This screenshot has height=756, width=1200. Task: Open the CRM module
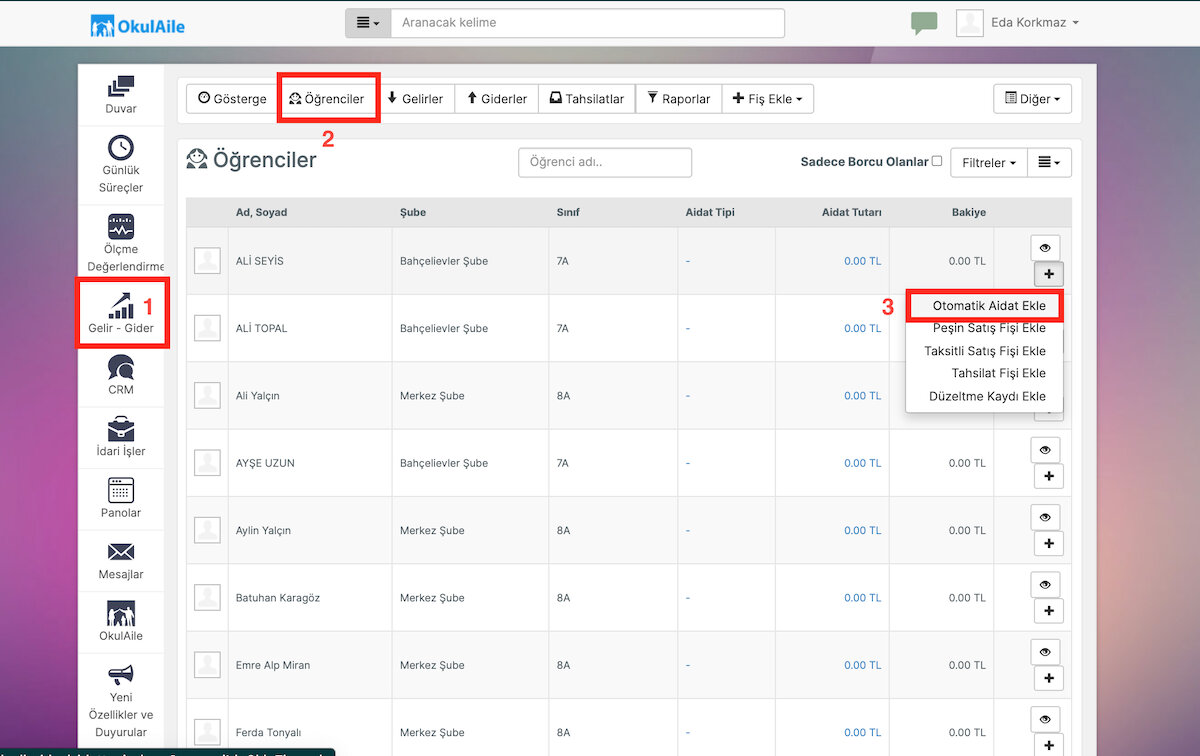tap(121, 375)
